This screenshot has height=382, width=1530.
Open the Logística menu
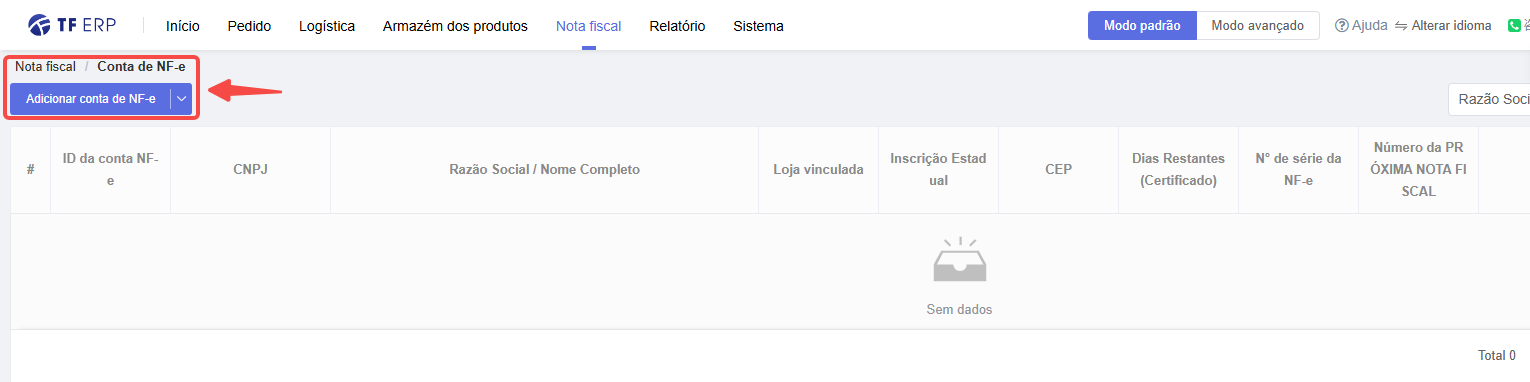[x=327, y=26]
